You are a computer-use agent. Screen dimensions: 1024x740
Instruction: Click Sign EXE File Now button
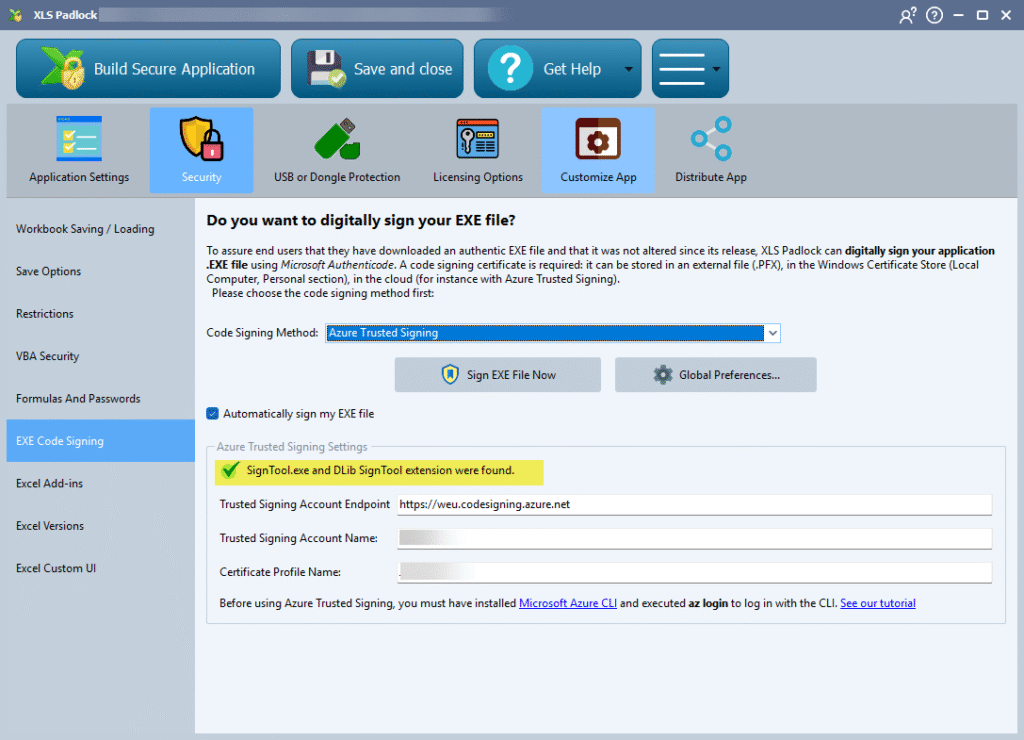pos(498,375)
